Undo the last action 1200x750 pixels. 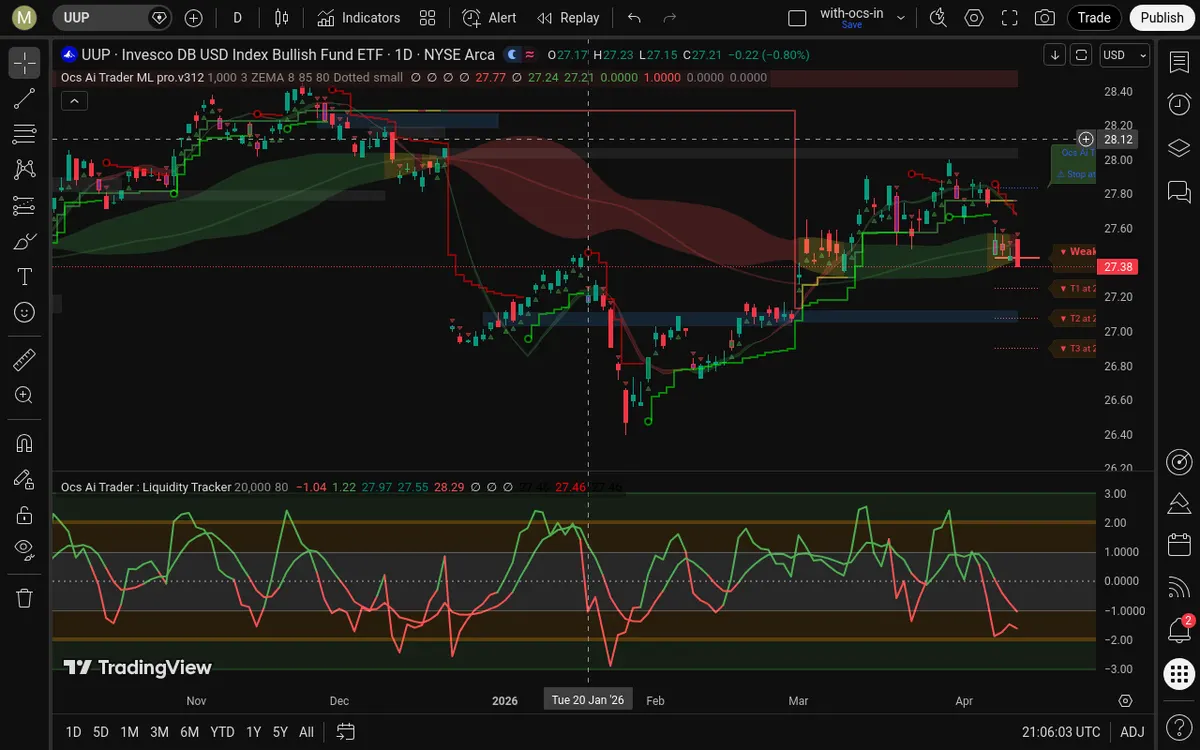pos(634,18)
